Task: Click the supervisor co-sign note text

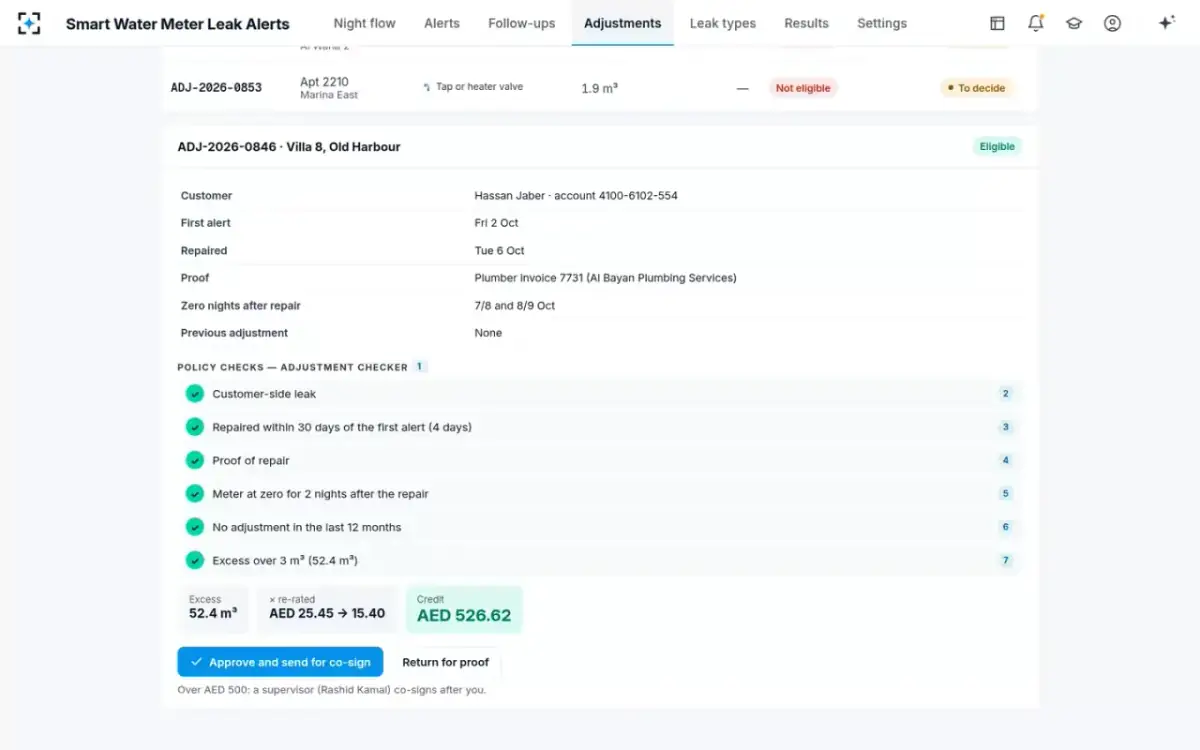Action: (332, 690)
